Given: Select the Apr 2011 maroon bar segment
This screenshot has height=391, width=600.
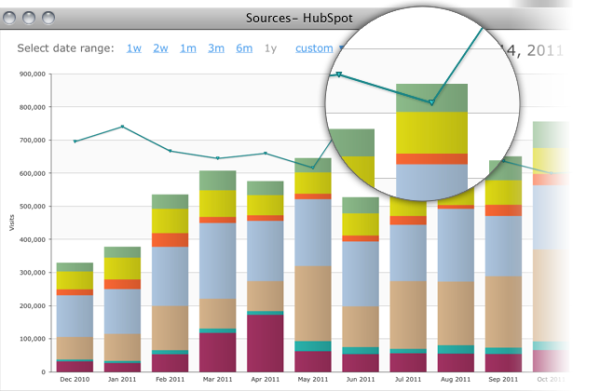Looking at the screenshot, I should (x=265, y=343).
